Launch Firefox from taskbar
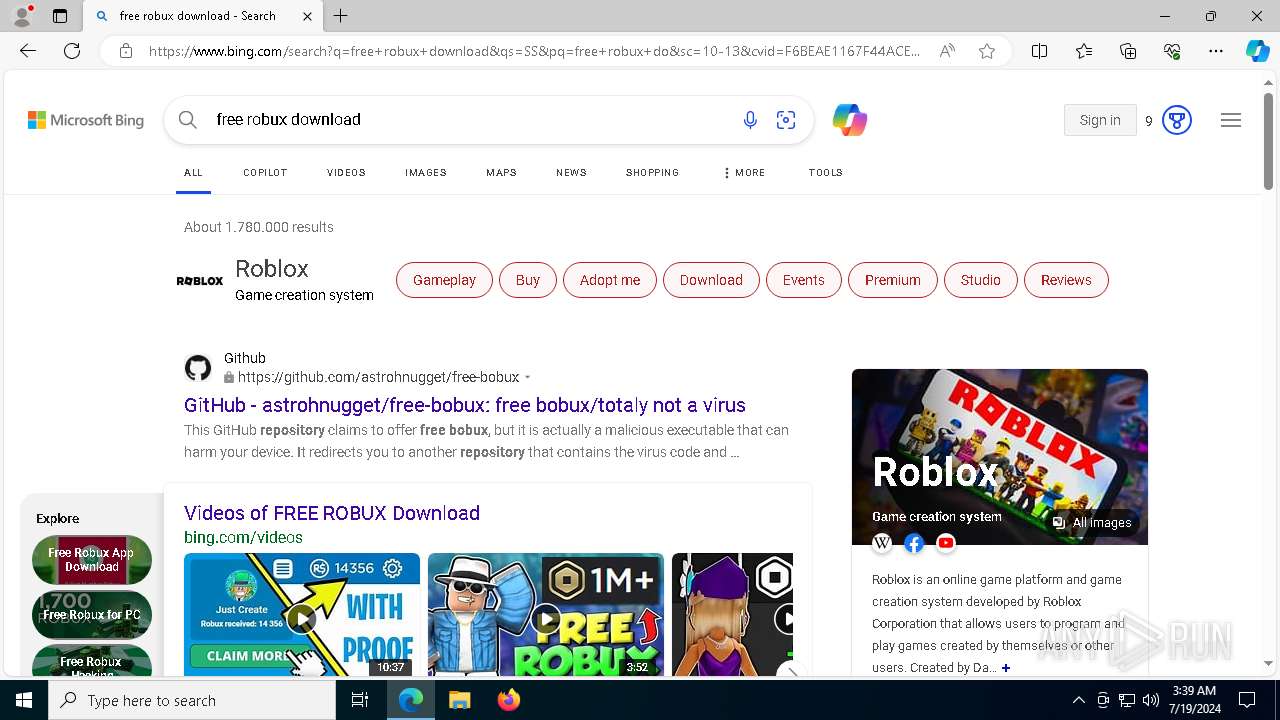Image resolution: width=1280 pixels, height=720 pixels. click(508, 700)
